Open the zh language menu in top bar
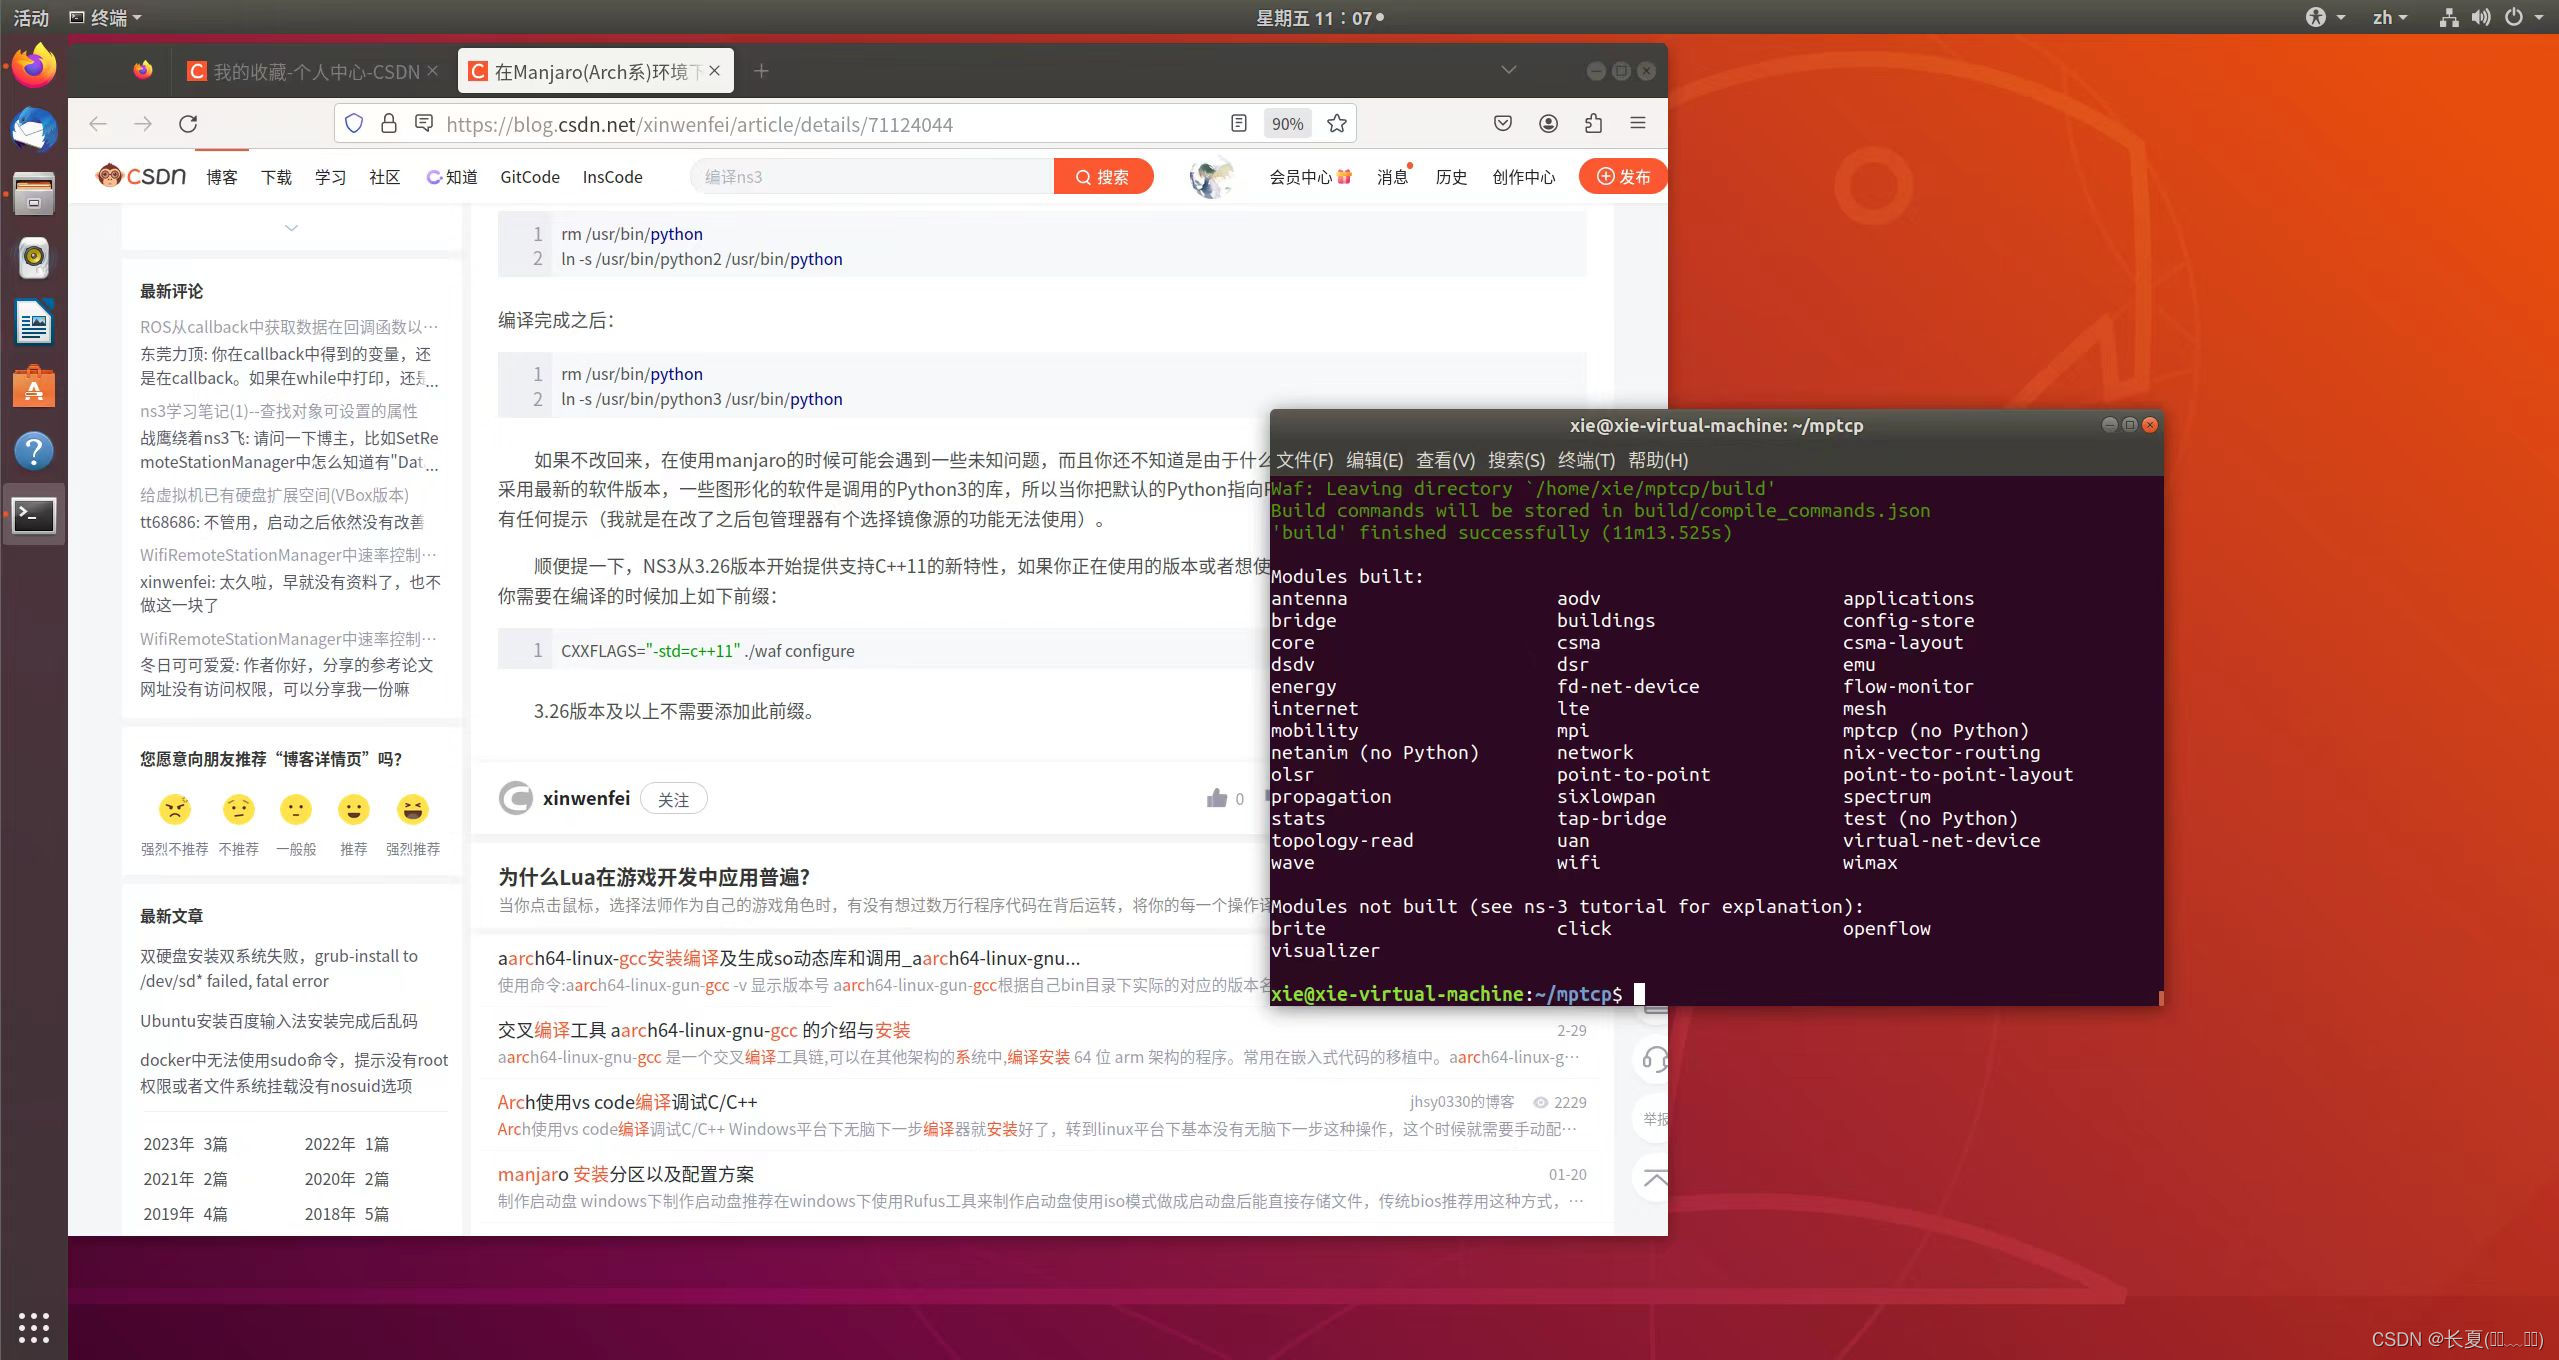This screenshot has height=1360, width=2559. click(2390, 17)
